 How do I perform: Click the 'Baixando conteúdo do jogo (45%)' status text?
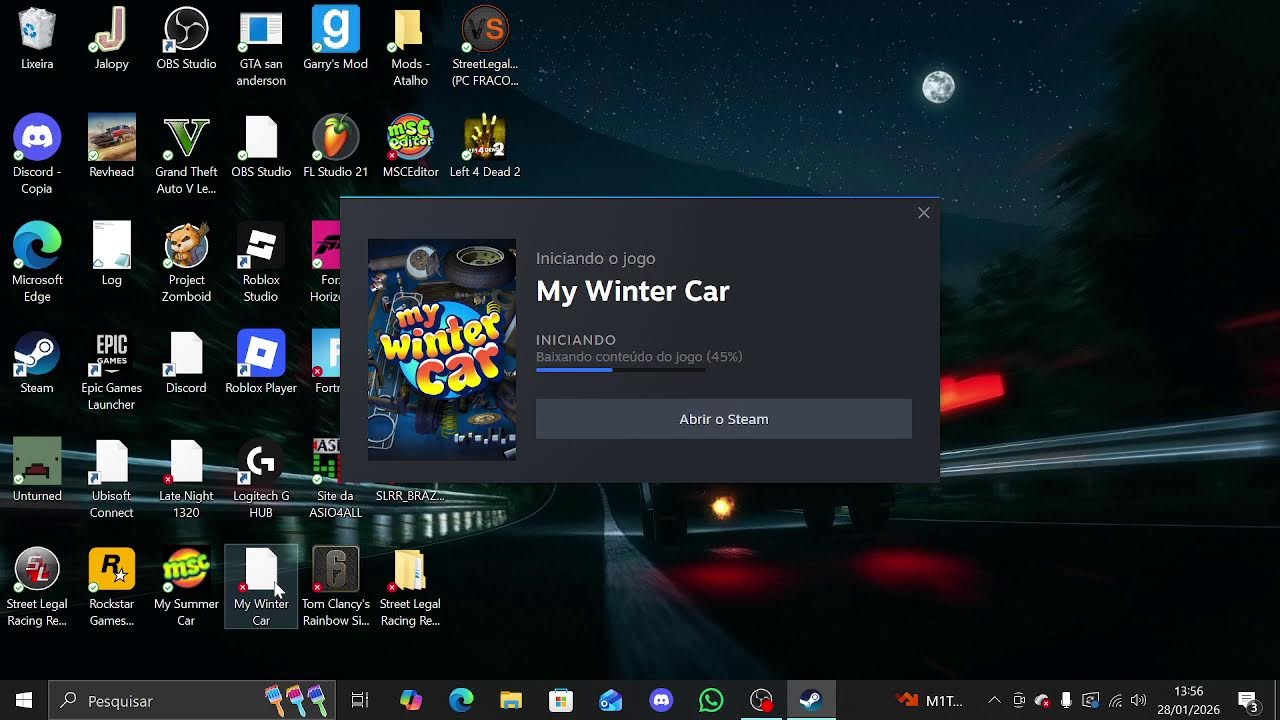639,357
